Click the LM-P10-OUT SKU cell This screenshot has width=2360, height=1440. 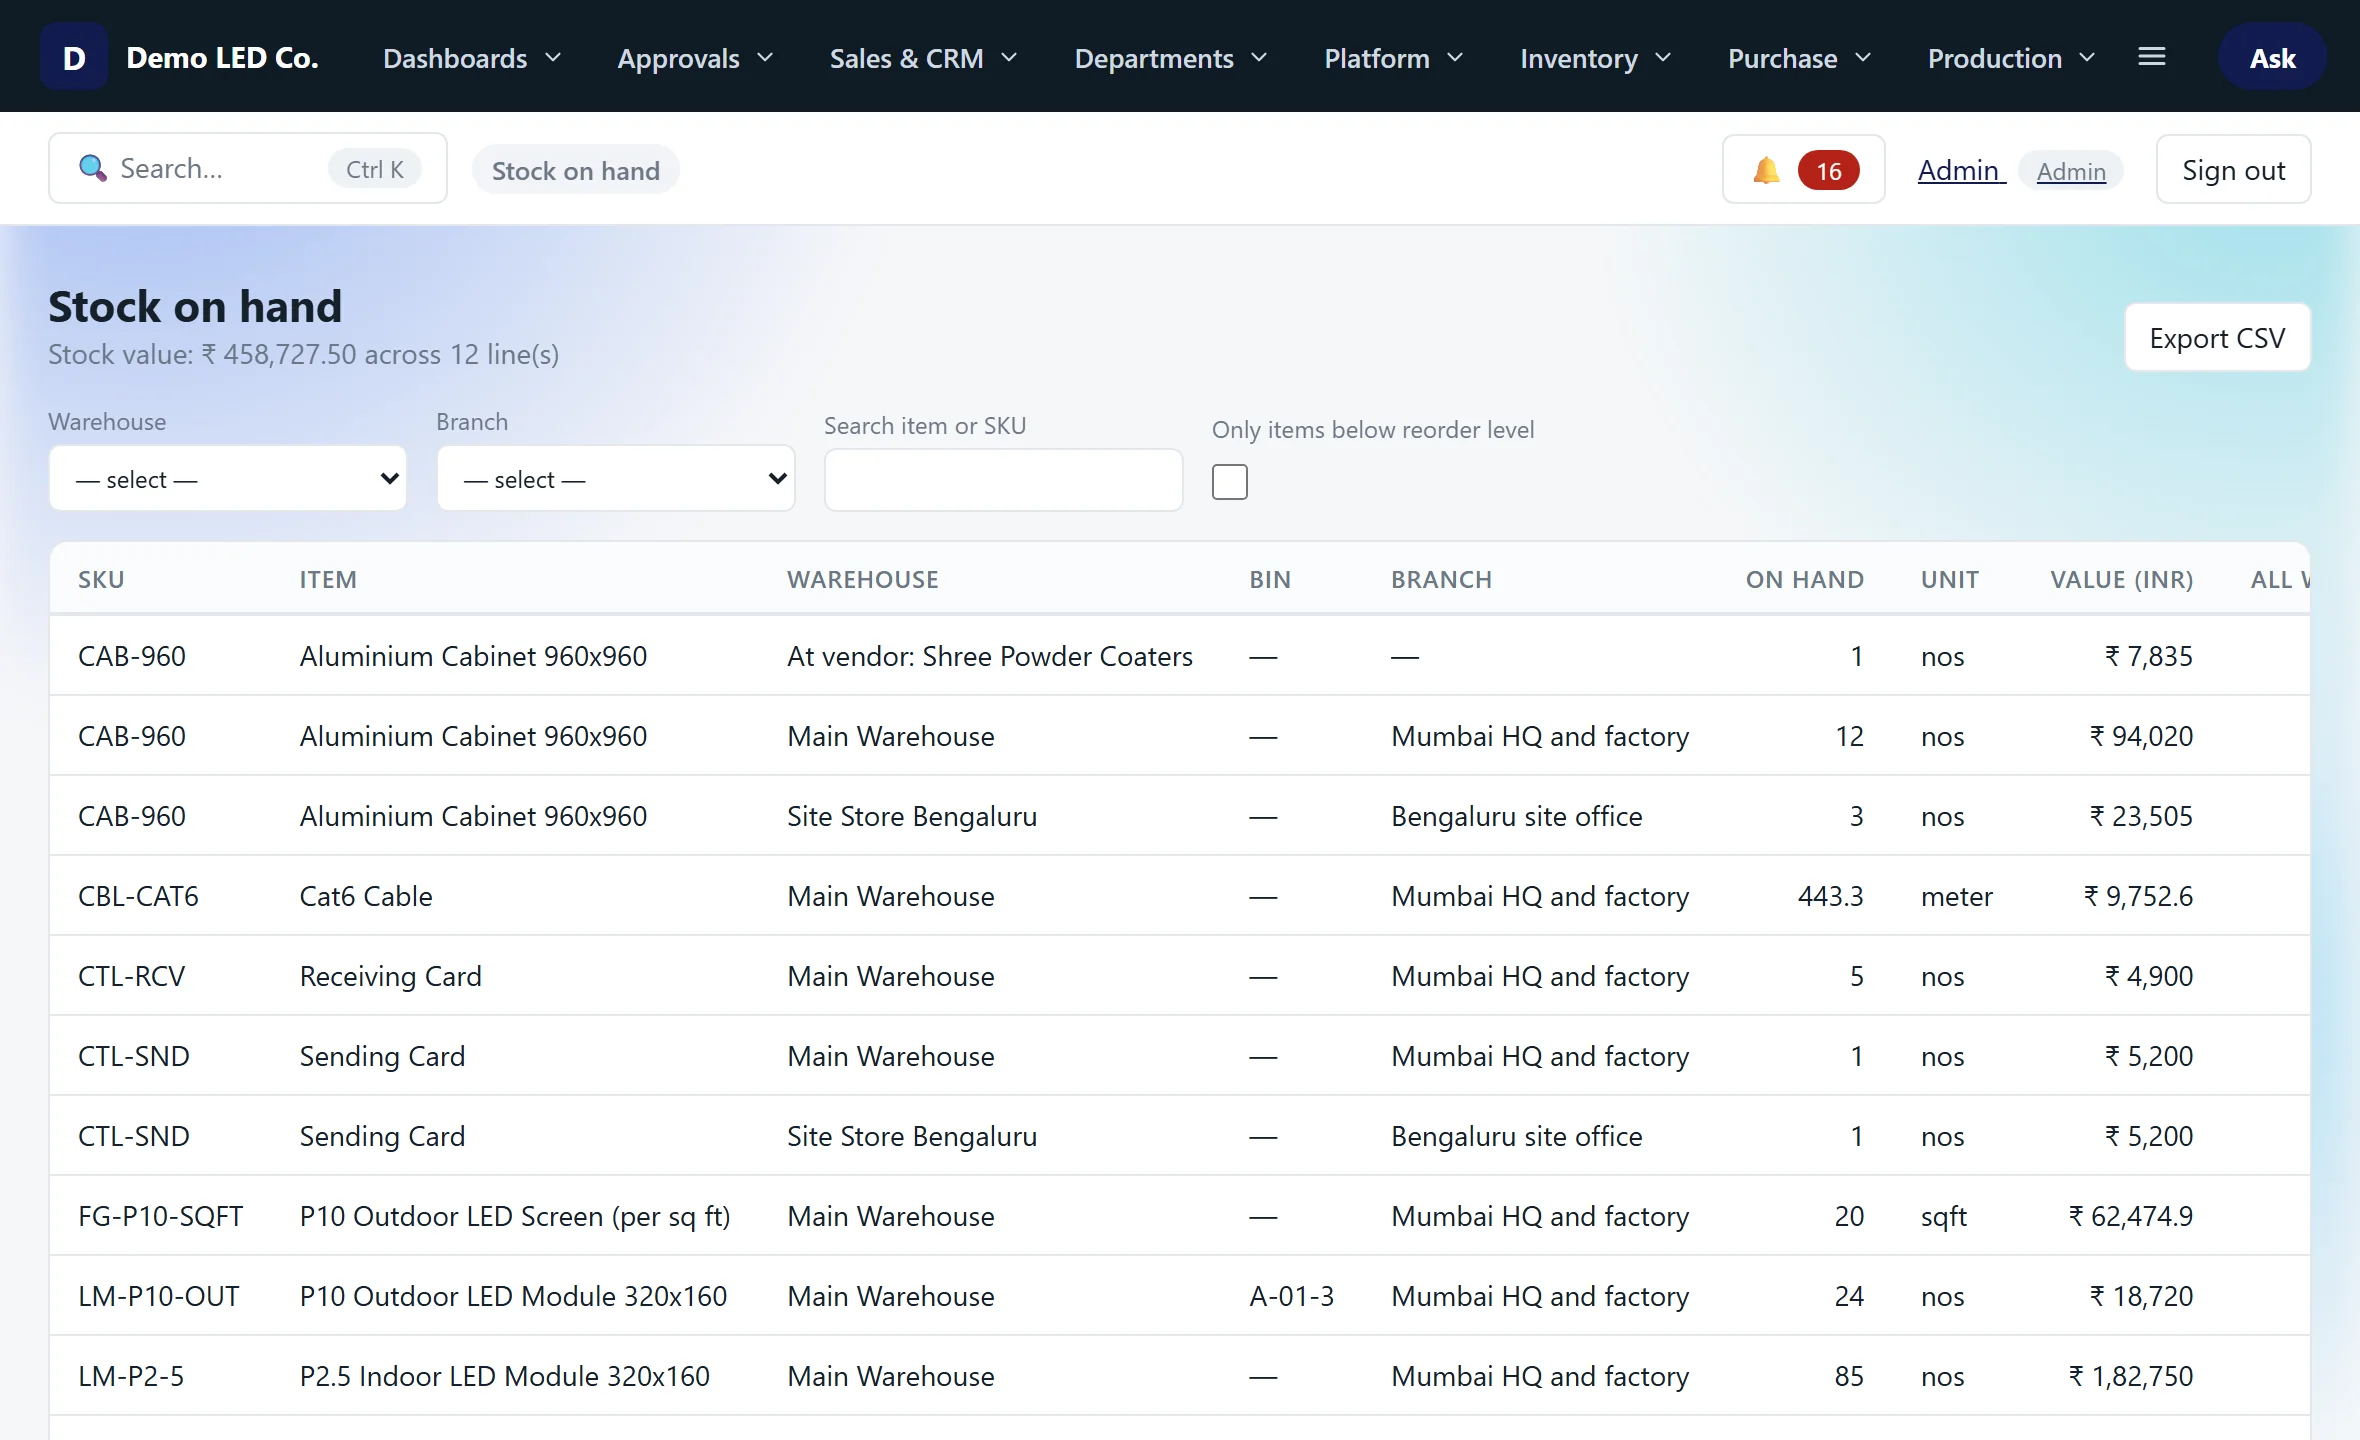pyautogui.click(x=158, y=1296)
